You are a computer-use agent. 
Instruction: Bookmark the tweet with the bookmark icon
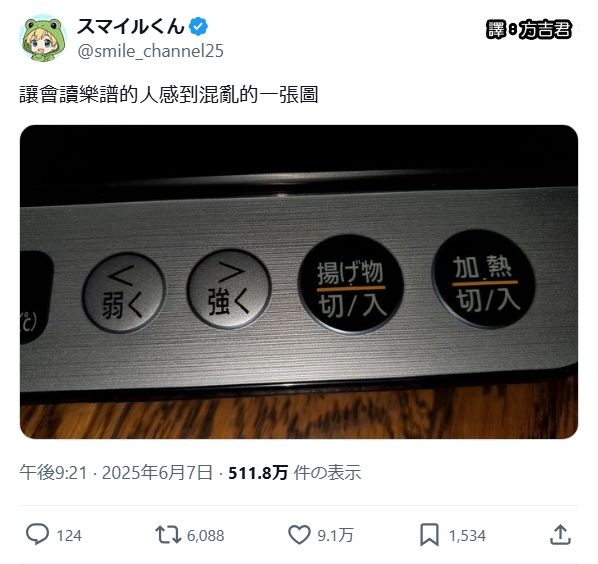pyautogui.click(x=429, y=535)
